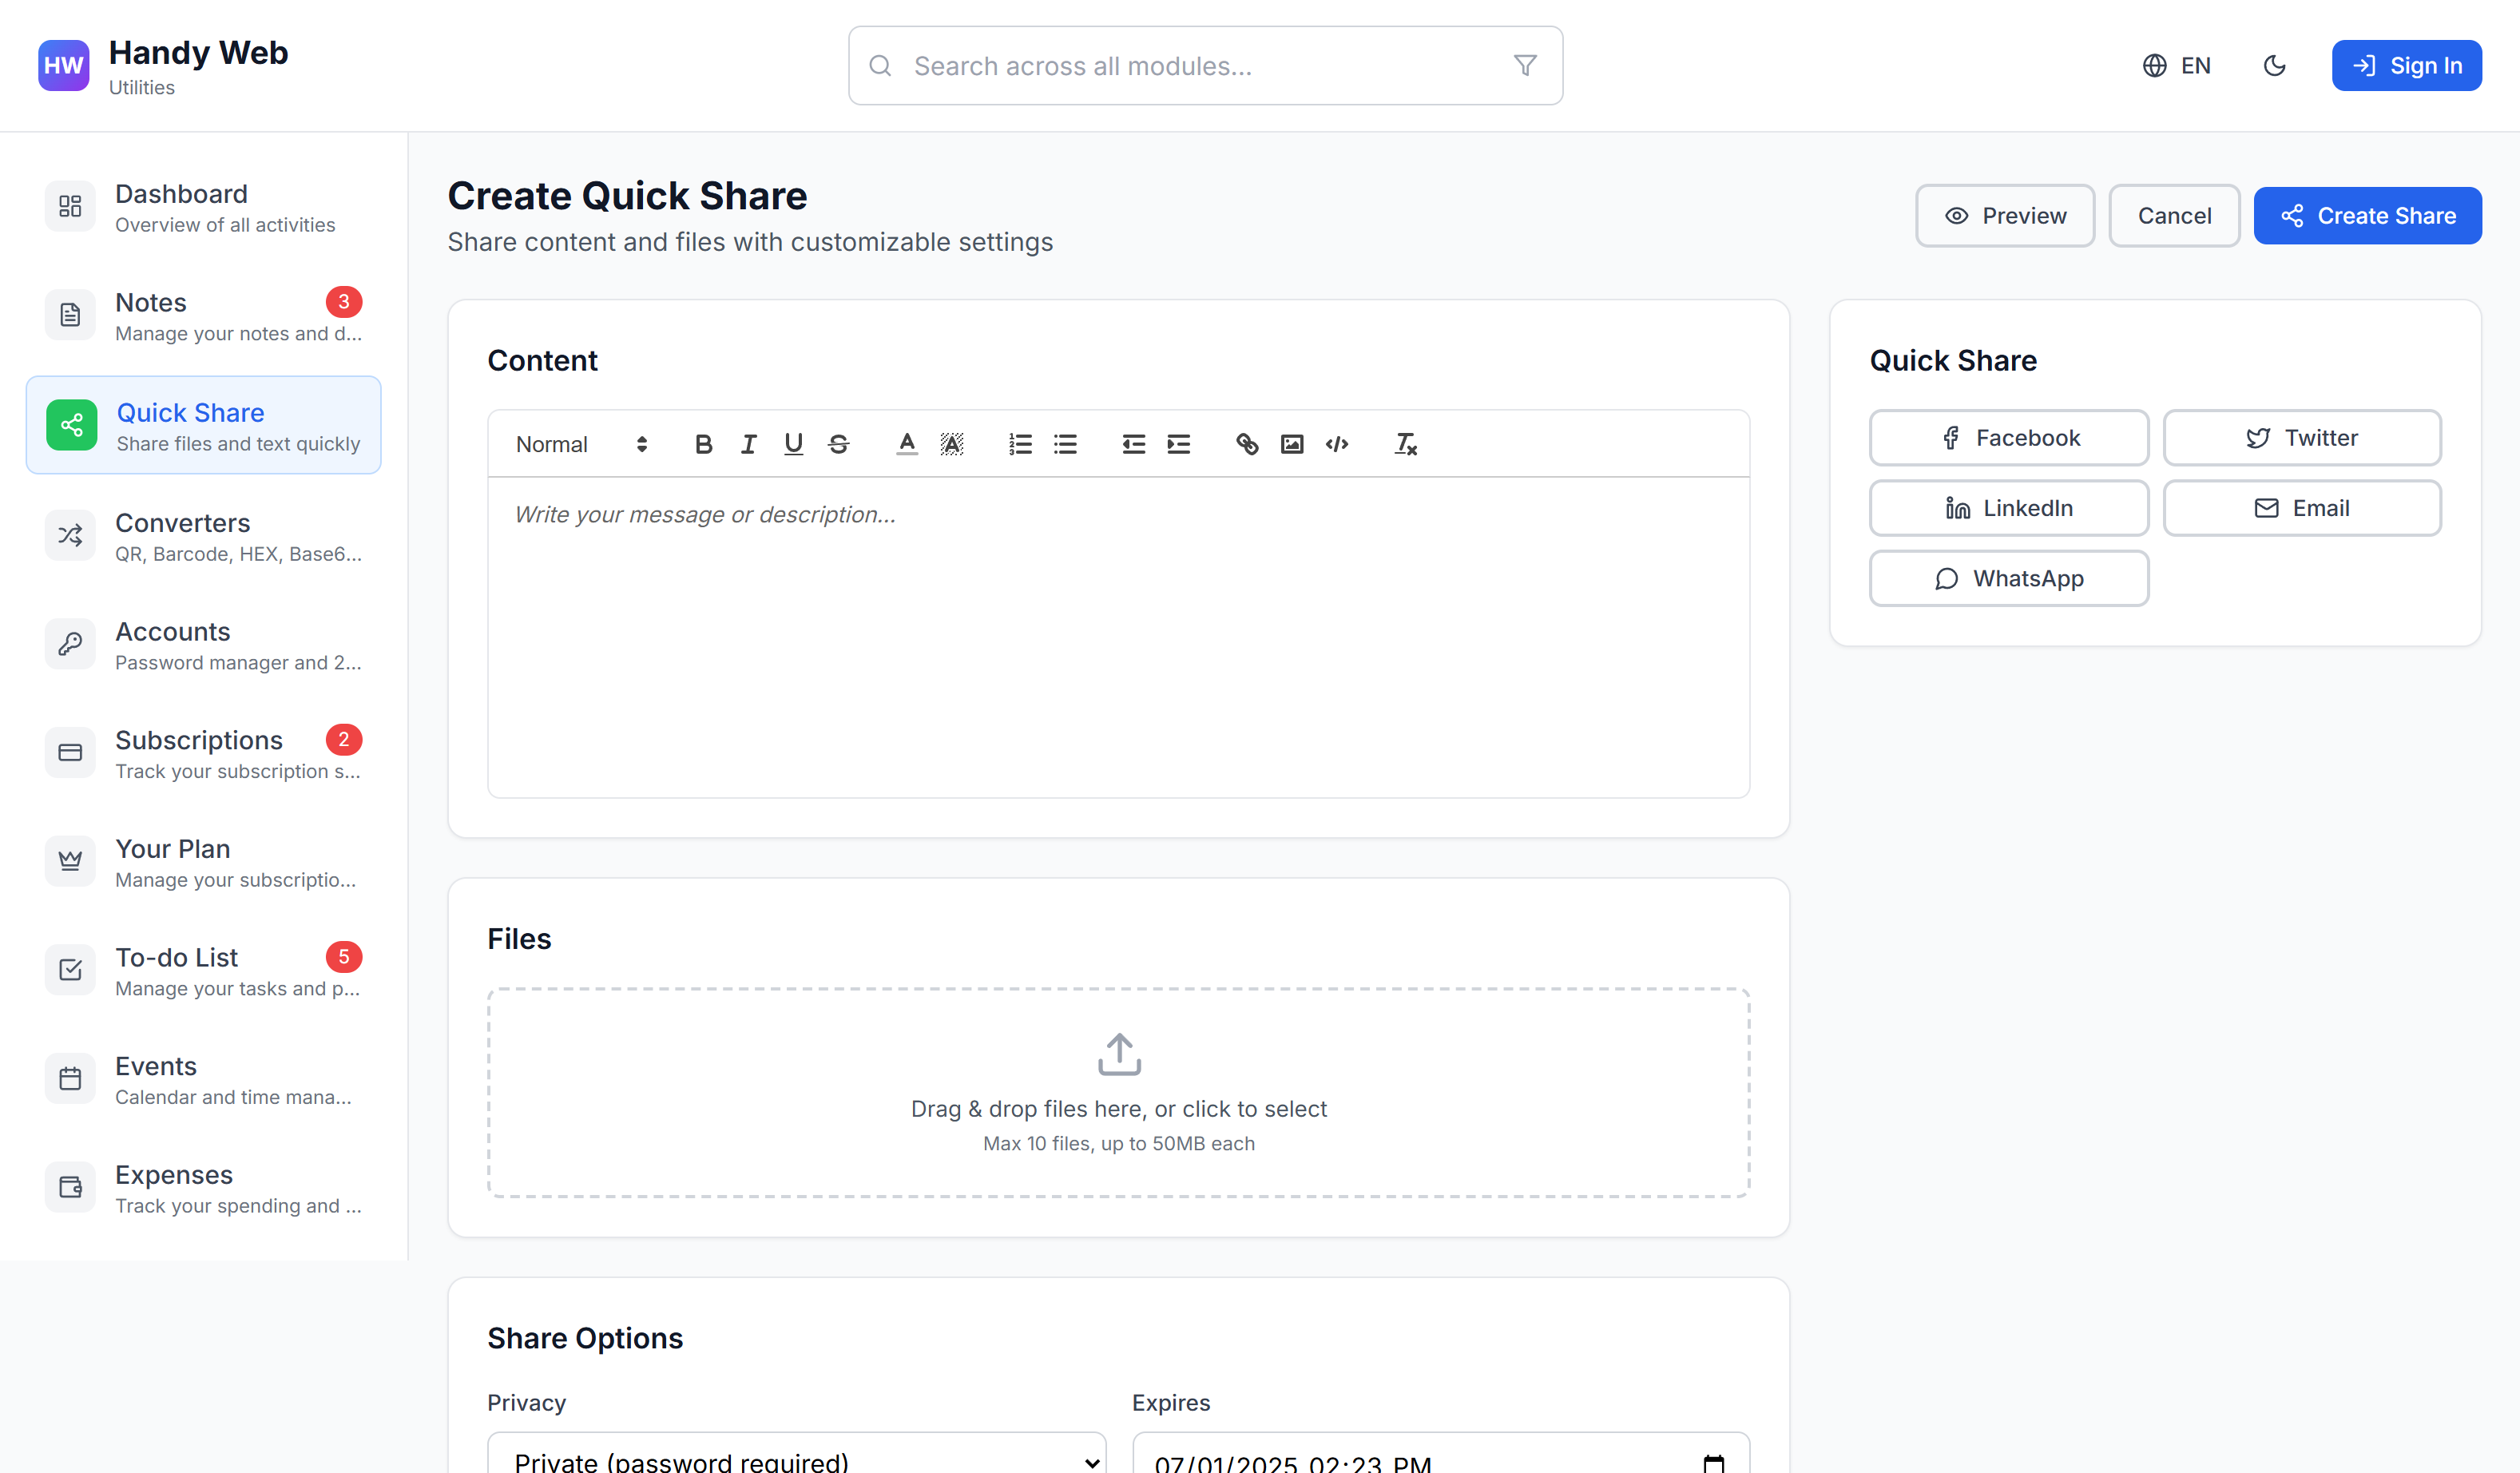Screen dimensions: 2520x1473
Task: Insert a code block via the toolbar
Action: pos(1336,444)
